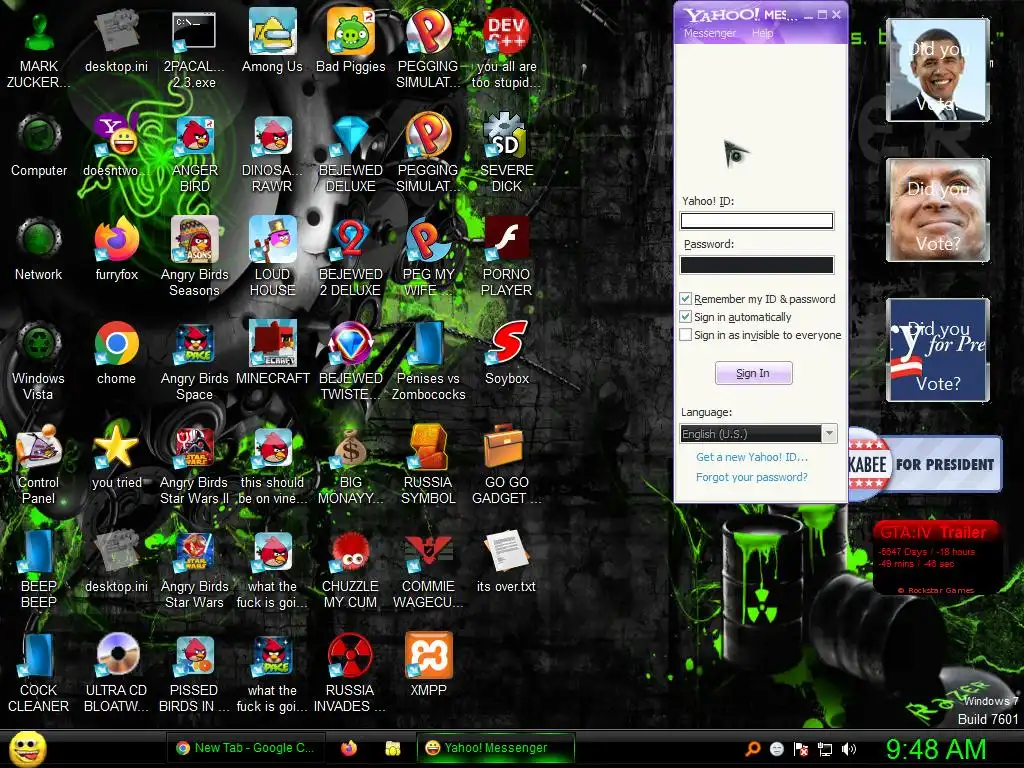Select the Yahoo! Messenger taskbar button
This screenshot has width=1024, height=768.
(x=496, y=748)
